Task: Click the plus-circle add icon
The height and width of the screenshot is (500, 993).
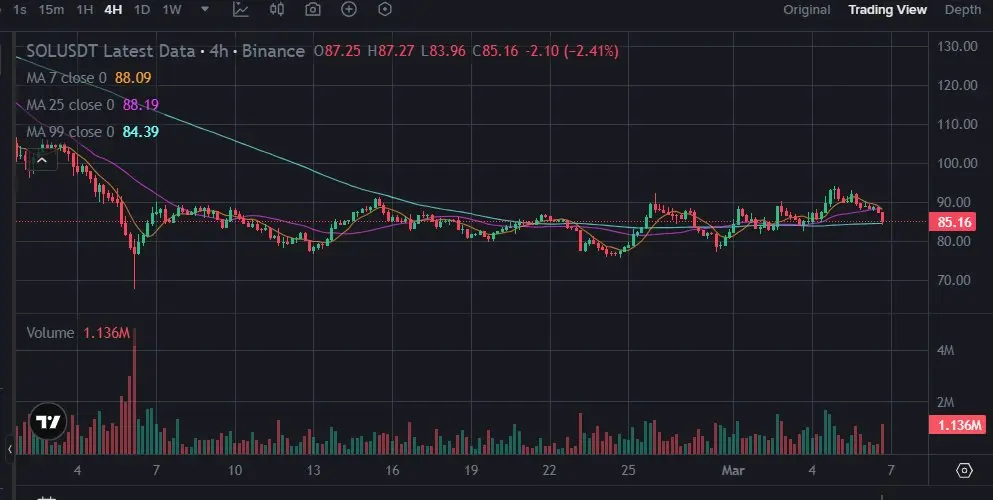Action: [349, 10]
